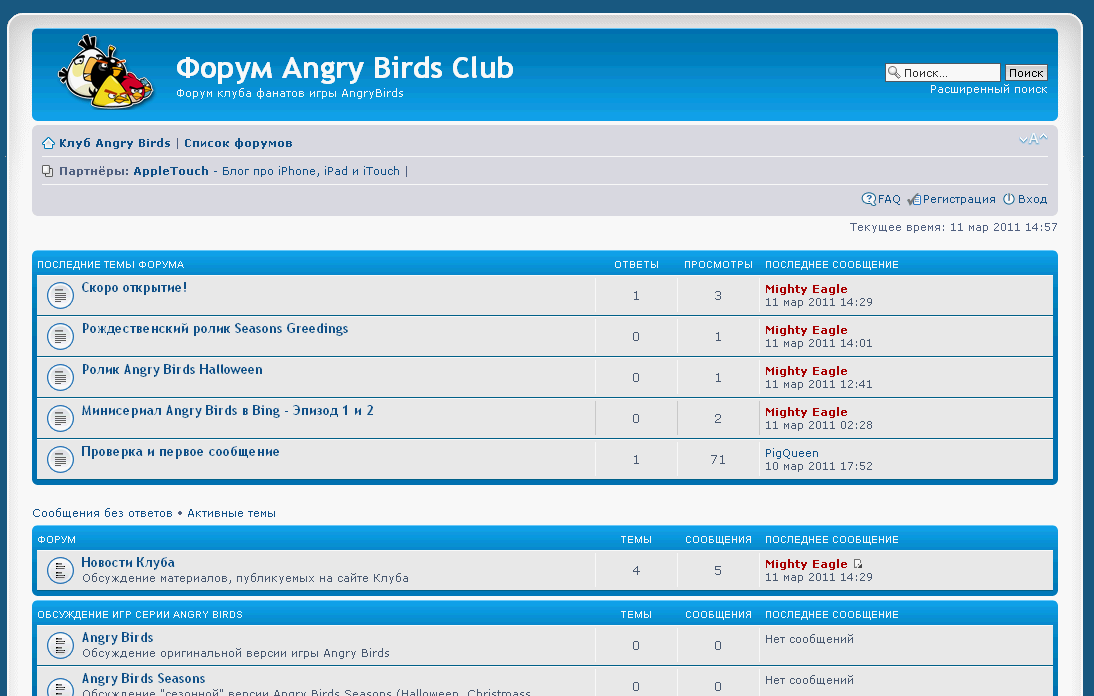Image resolution: width=1094 pixels, height=696 pixels.
Task: Click topic icon for Ролик Angry Birds Halloween
Action: point(60,377)
